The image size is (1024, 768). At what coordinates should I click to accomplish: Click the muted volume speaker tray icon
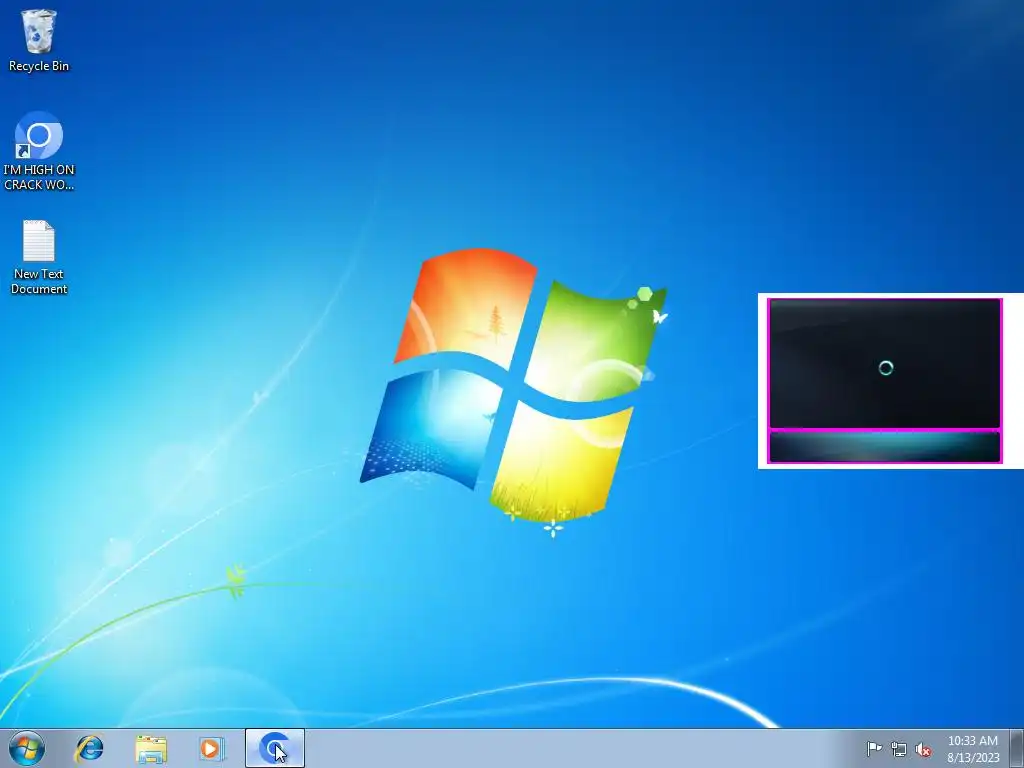click(x=923, y=749)
